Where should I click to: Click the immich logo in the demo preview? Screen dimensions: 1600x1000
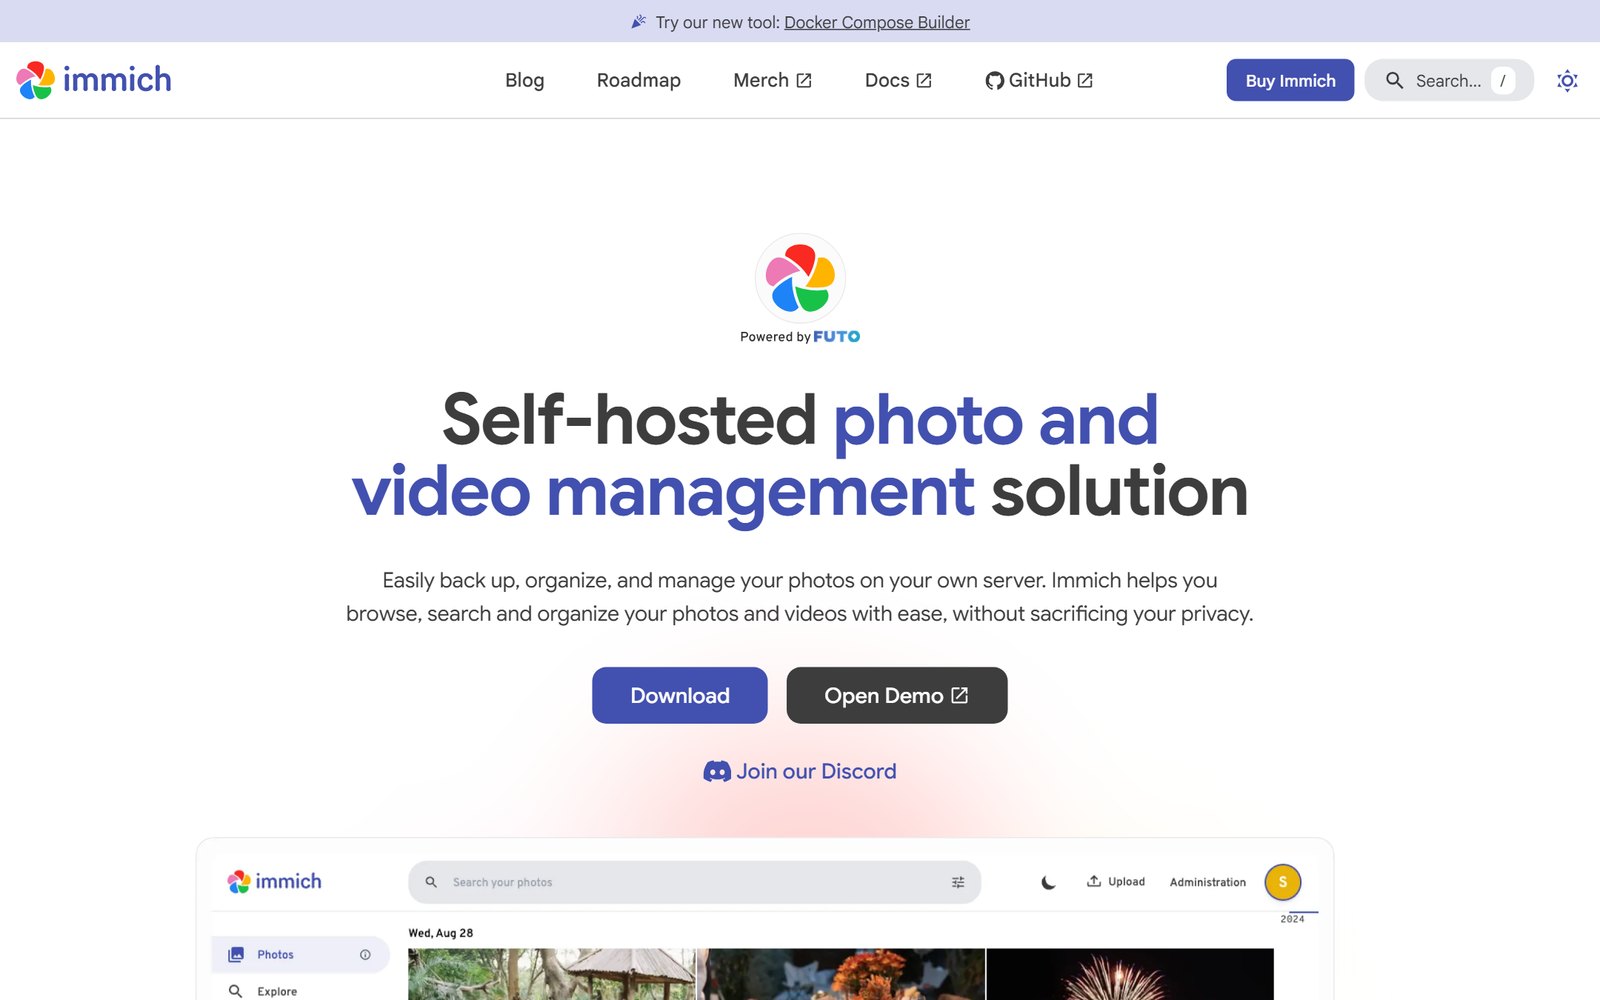[x=275, y=881]
